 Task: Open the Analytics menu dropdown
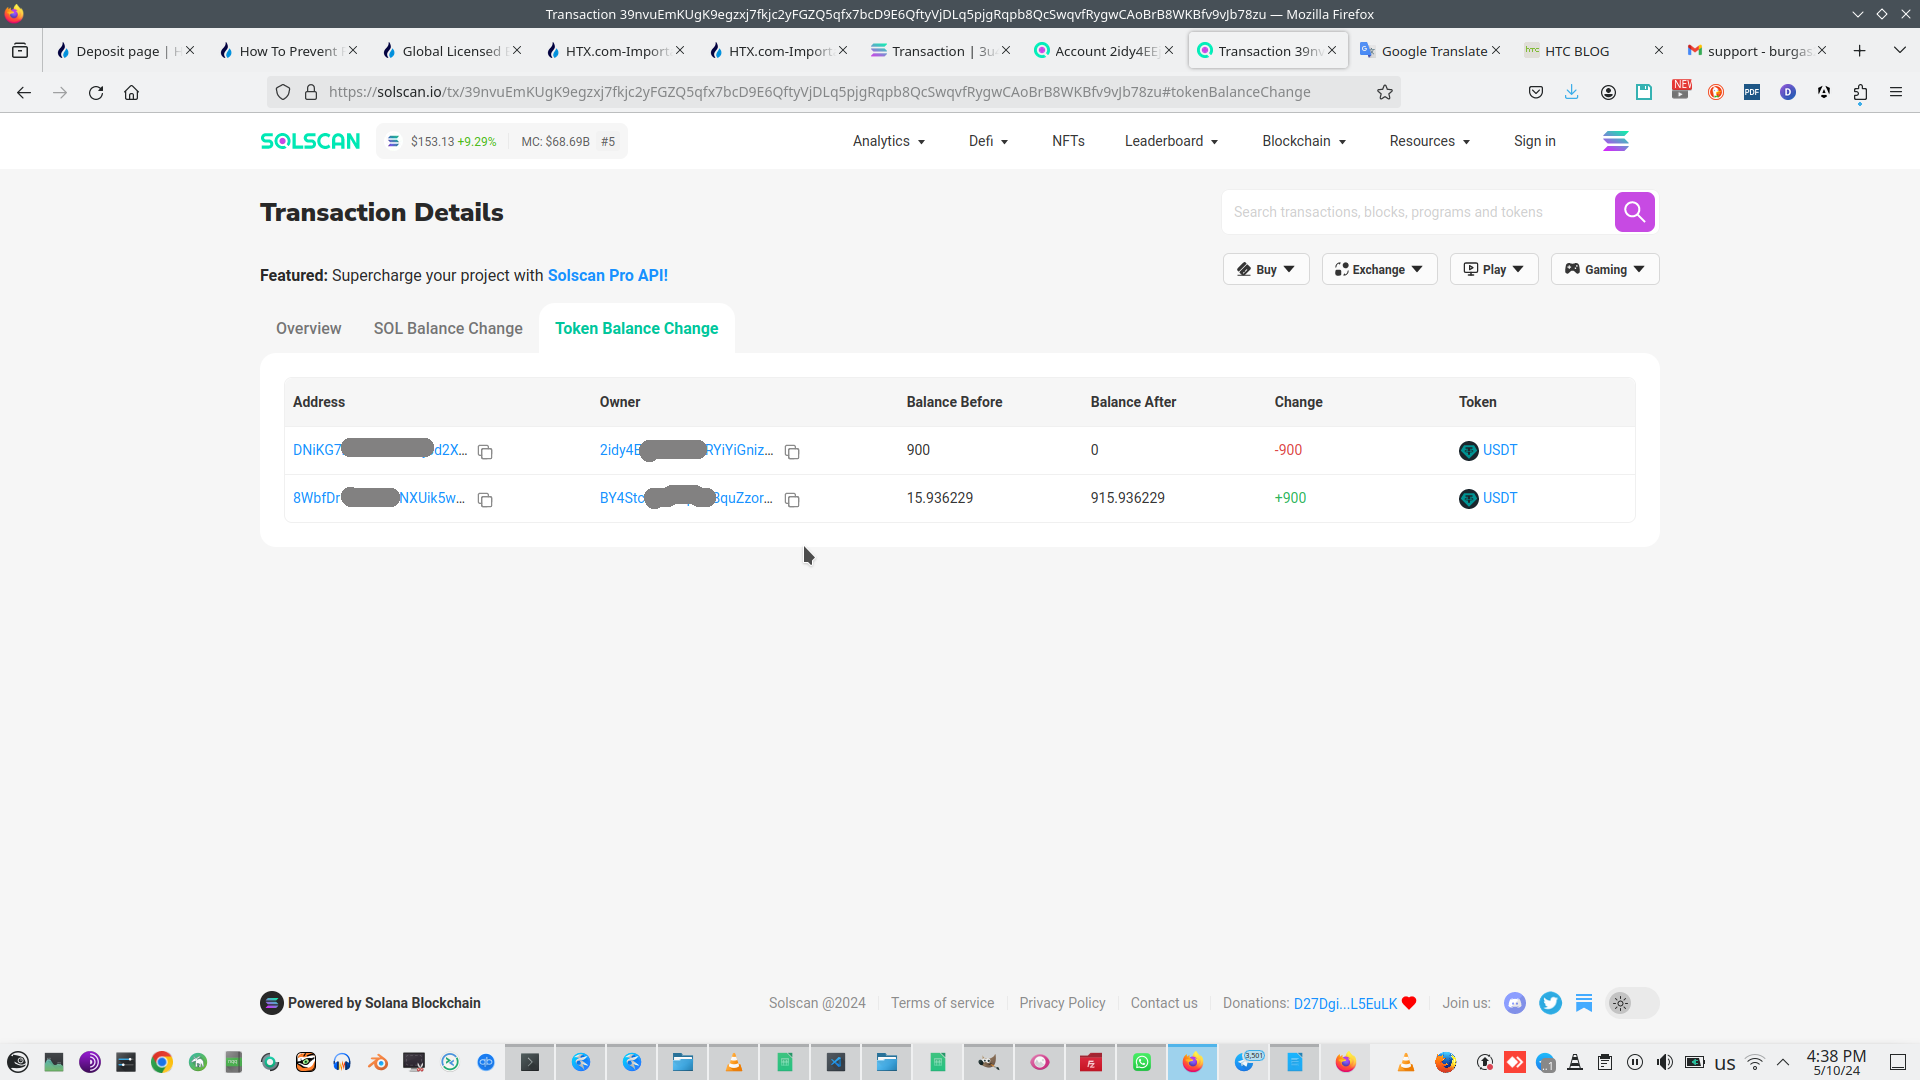888,141
